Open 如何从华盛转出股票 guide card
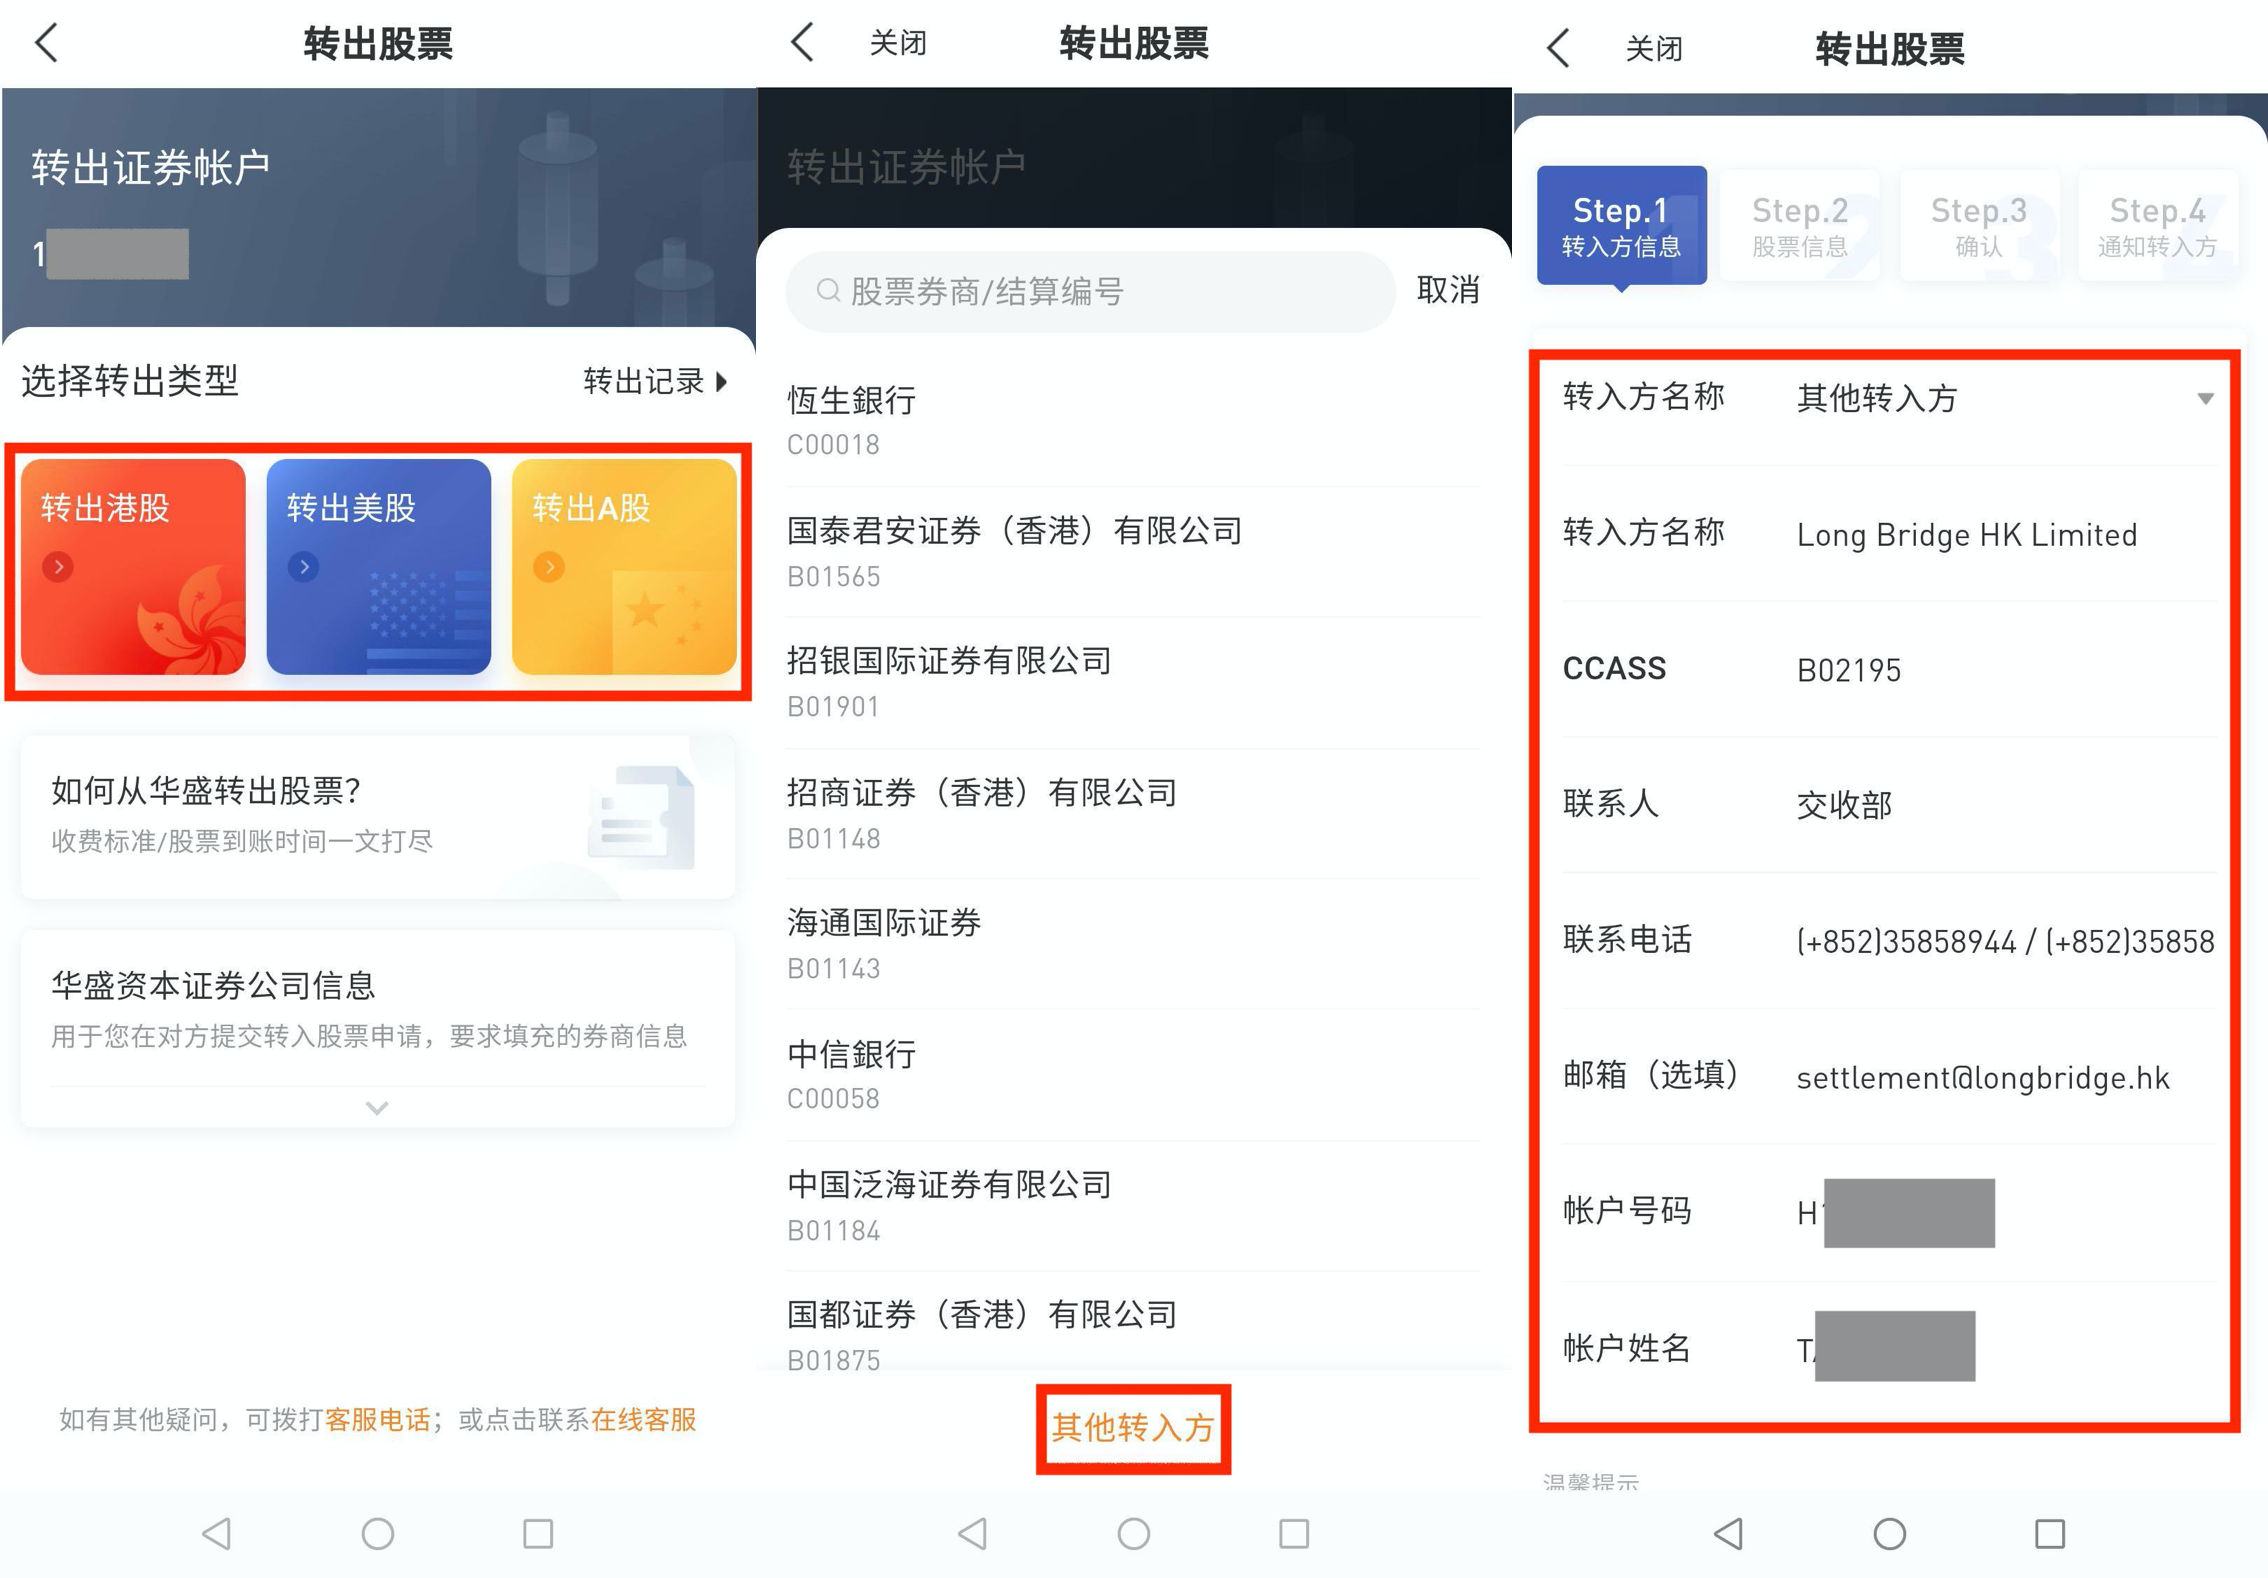 378,817
